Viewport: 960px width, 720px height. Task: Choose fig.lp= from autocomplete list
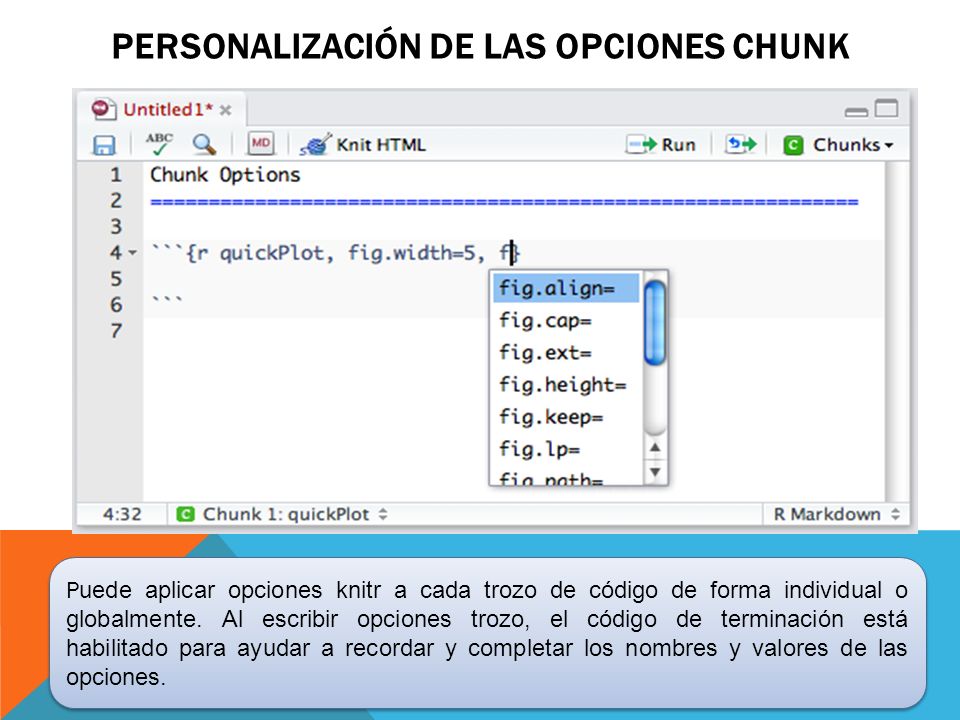(566, 449)
